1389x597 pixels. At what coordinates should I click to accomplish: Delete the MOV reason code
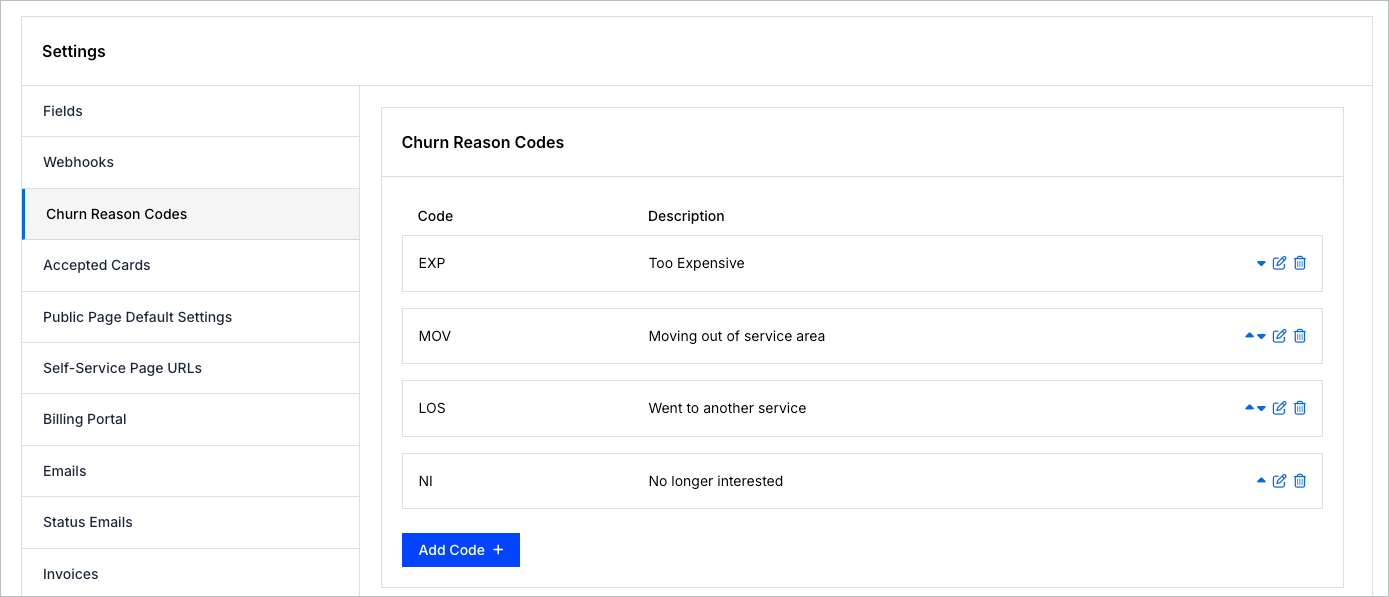[1300, 336]
